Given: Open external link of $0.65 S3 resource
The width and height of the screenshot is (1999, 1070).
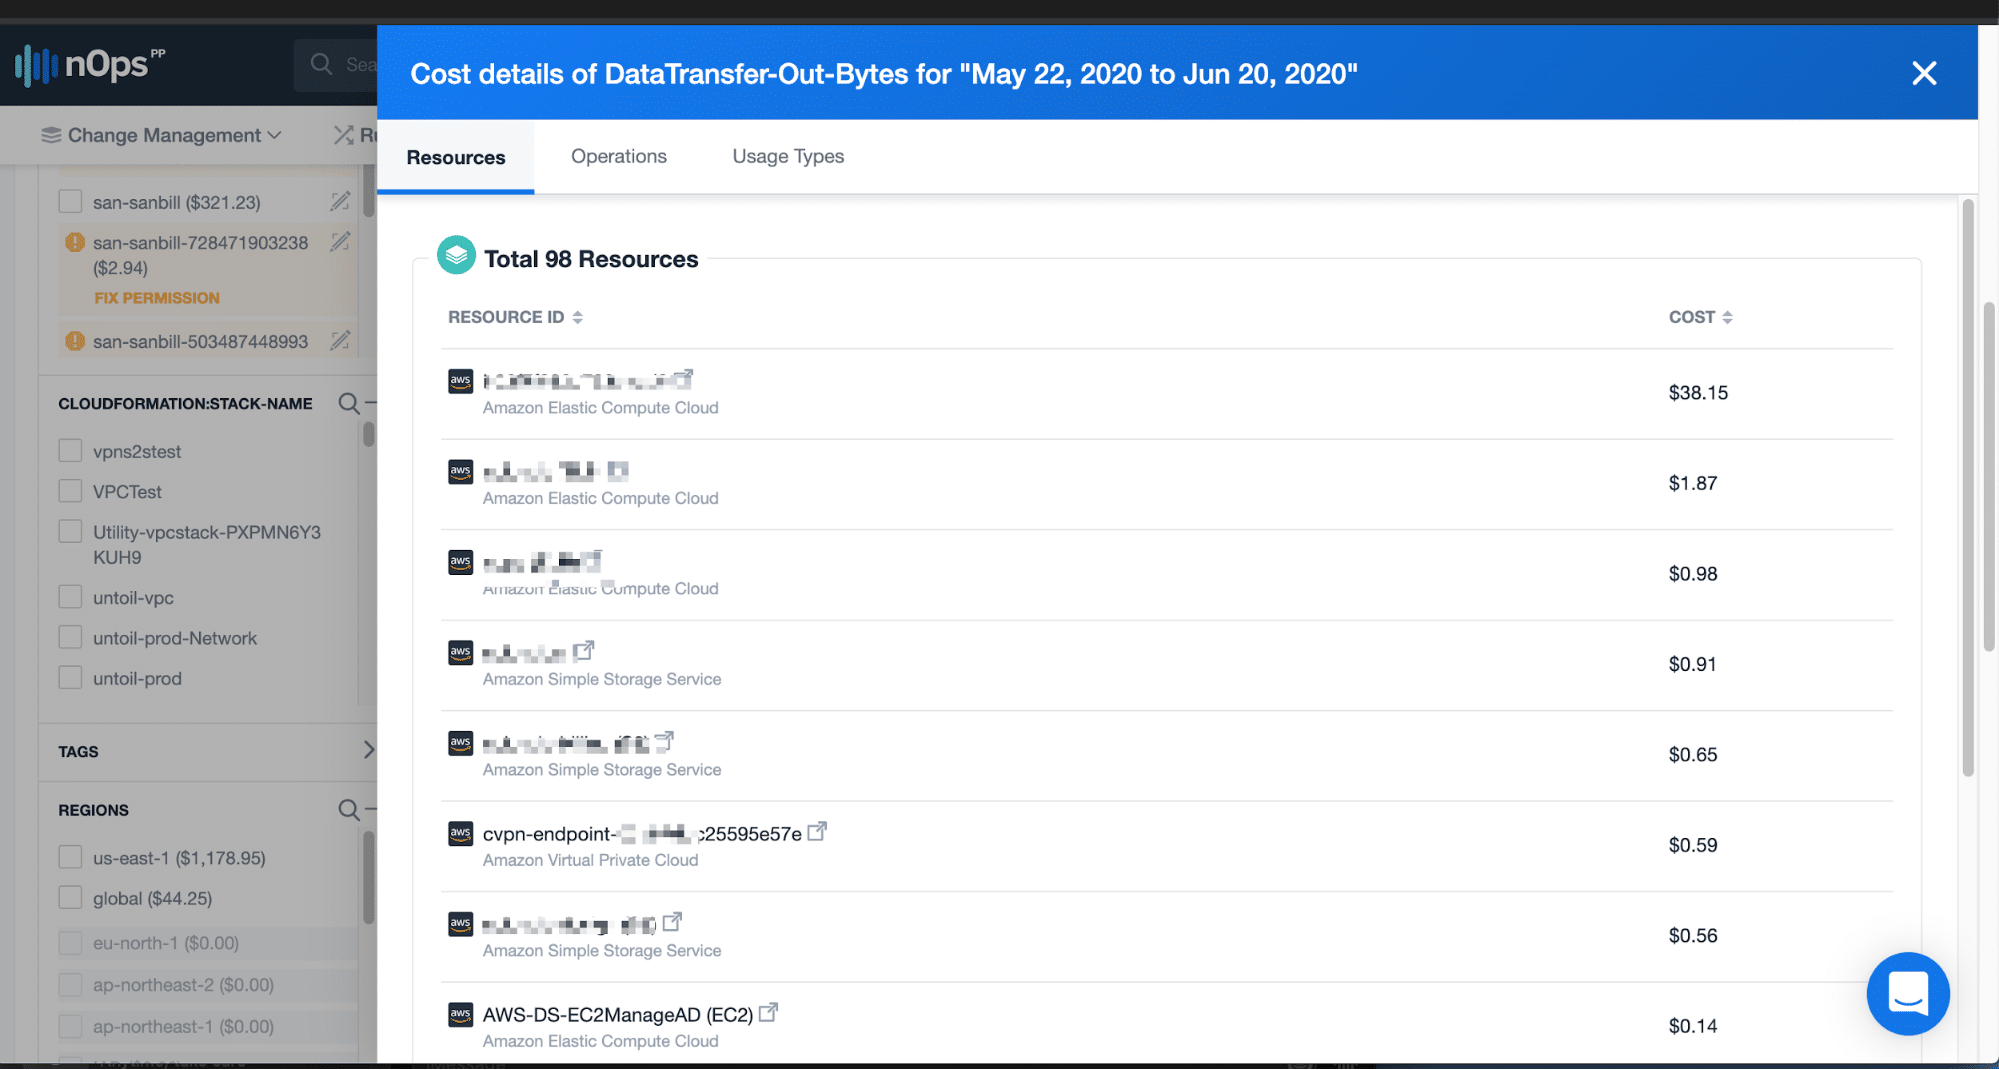Looking at the screenshot, I should (664, 741).
